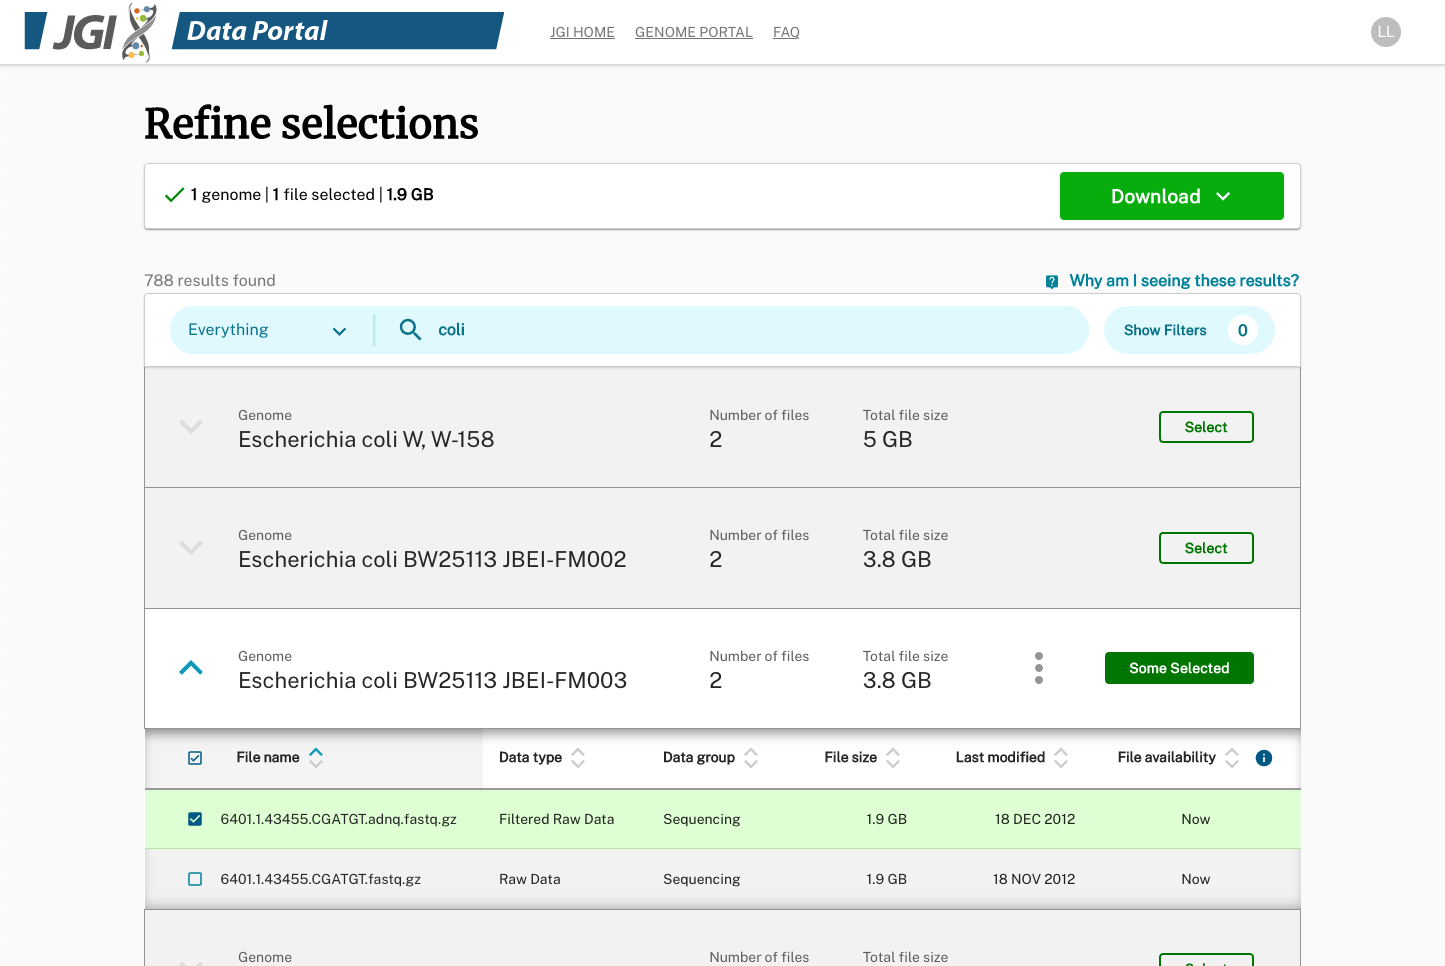Open the FAQ page
Screen dimensions: 1445x966
tap(786, 32)
